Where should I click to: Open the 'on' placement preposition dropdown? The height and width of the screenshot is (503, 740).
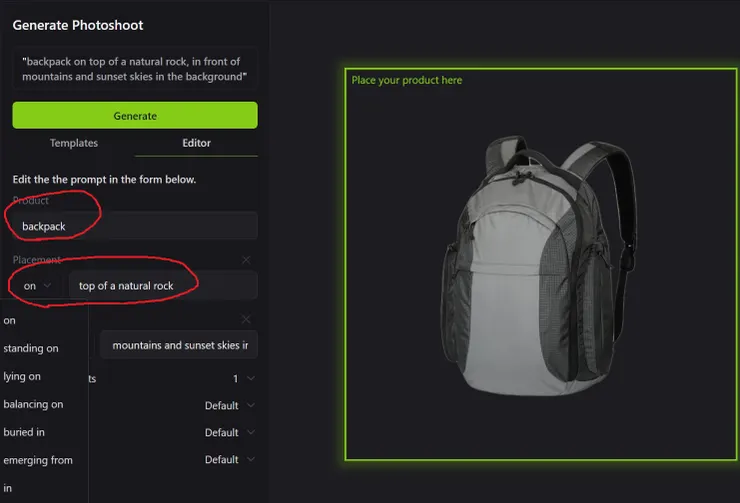[x=37, y=286]
